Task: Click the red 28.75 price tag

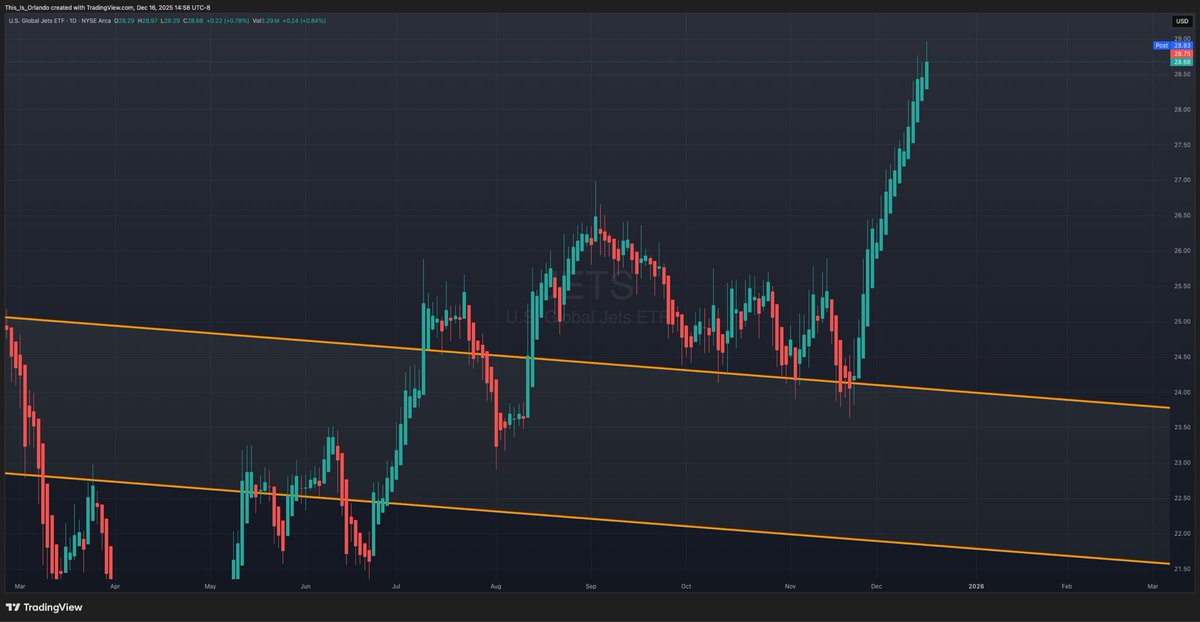Action: (x=1181, y=53)
